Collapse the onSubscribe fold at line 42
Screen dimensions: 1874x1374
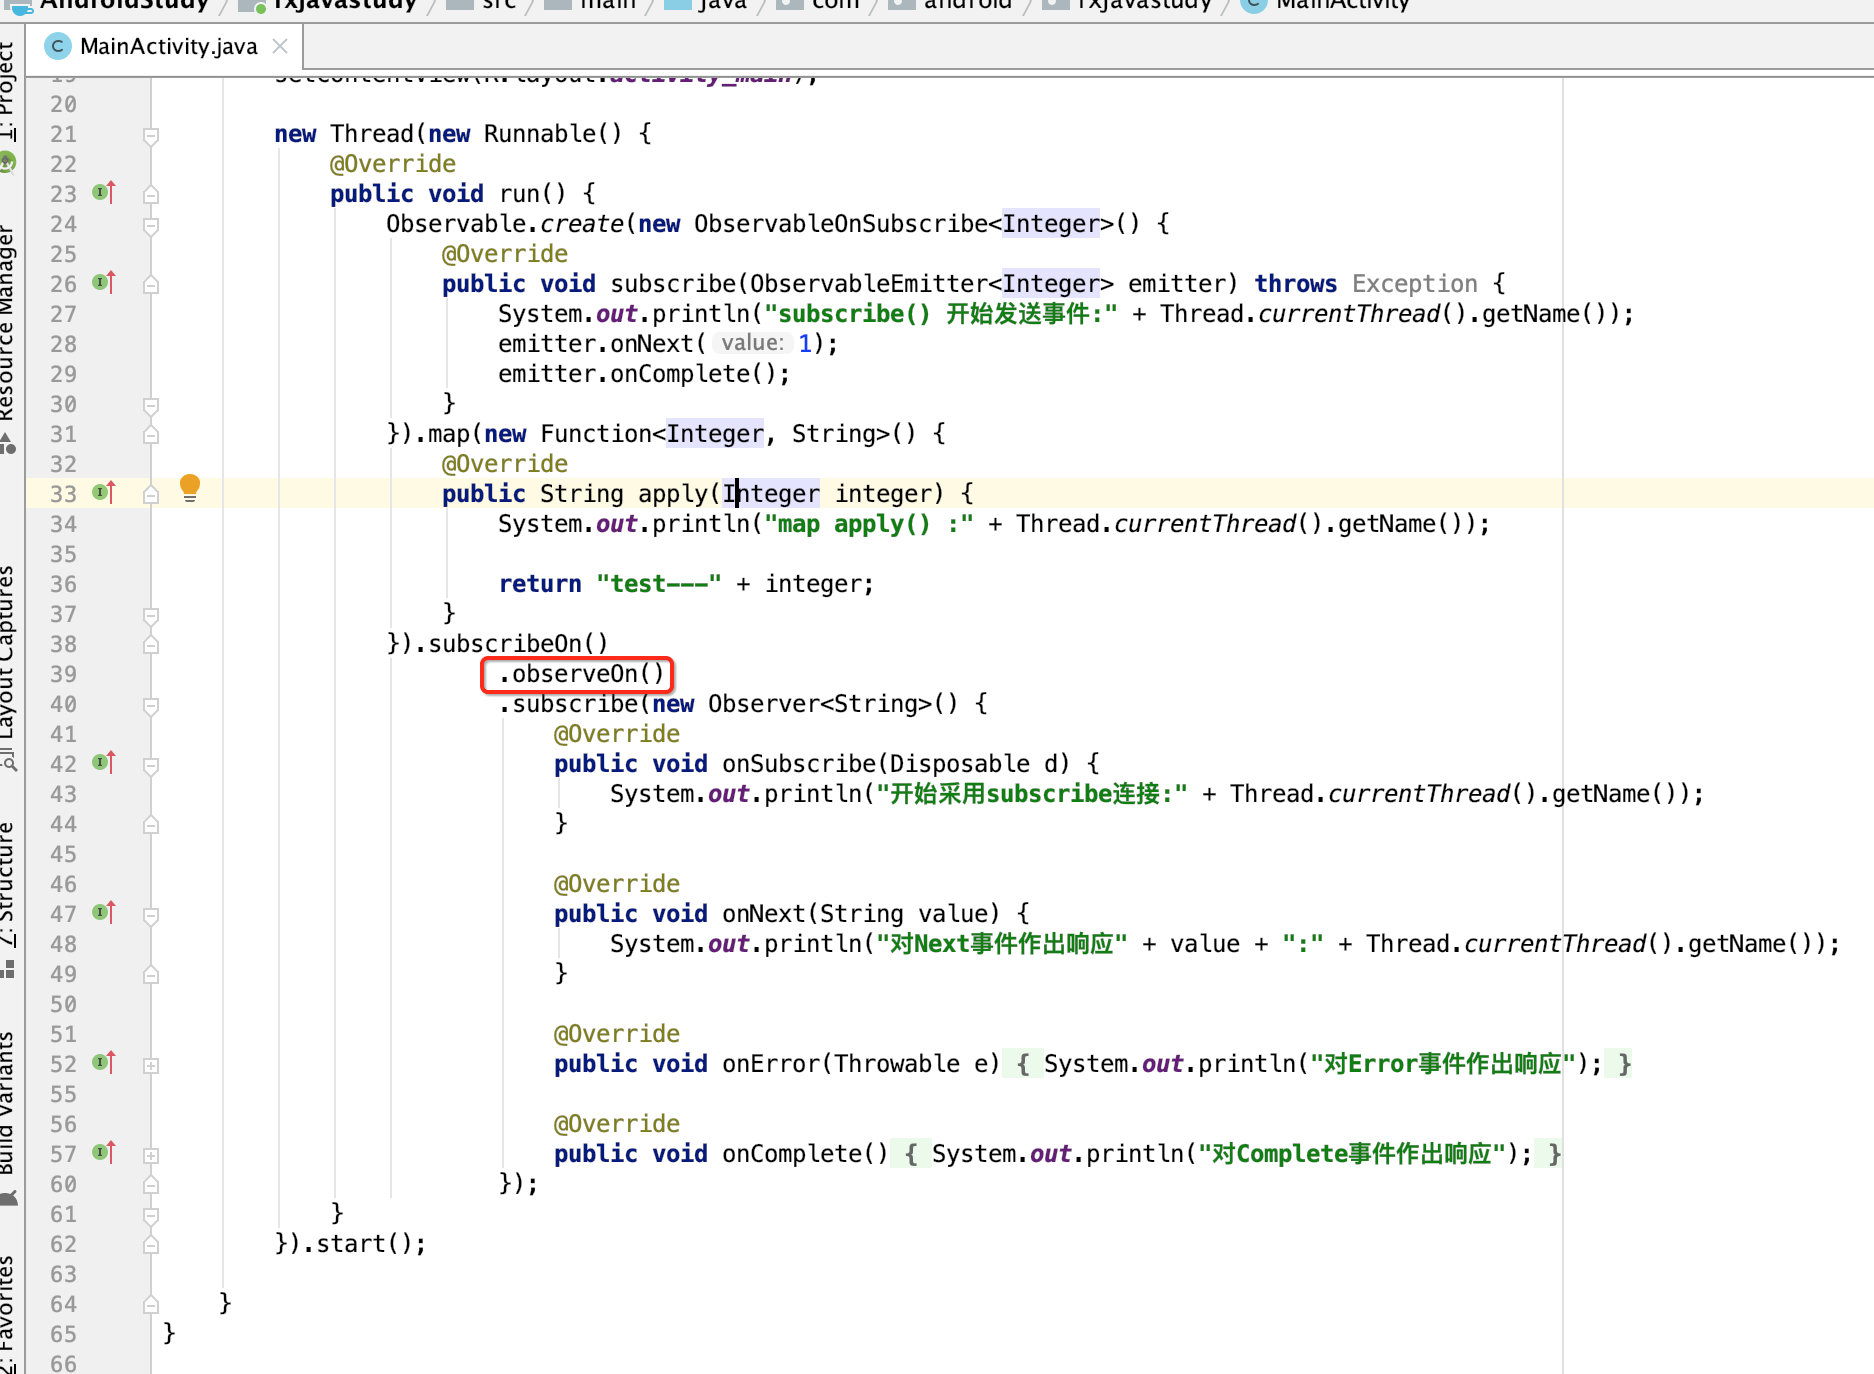151,766
